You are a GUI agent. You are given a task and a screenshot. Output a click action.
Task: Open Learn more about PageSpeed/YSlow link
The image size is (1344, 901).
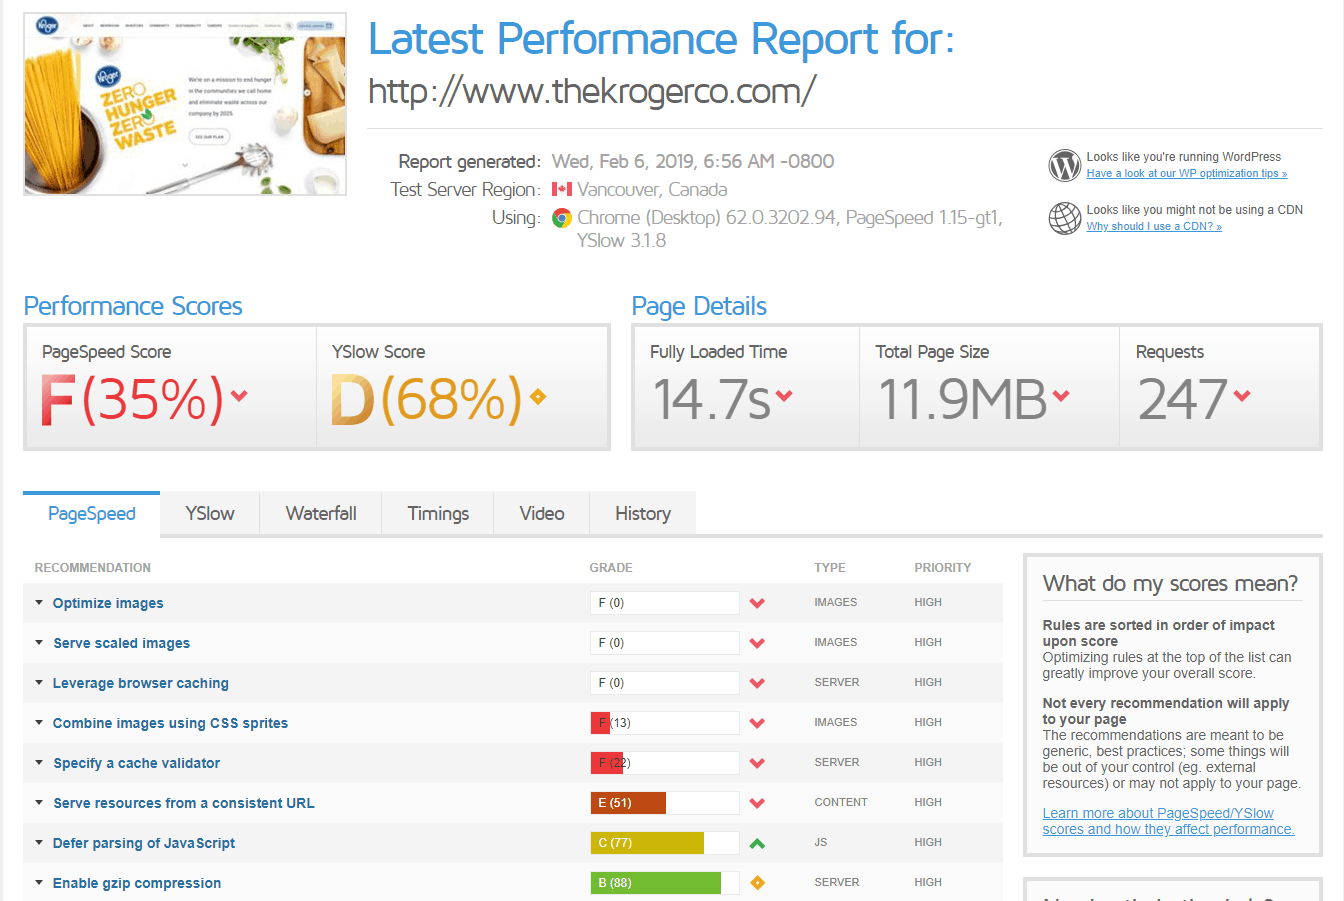[1168, 821]
